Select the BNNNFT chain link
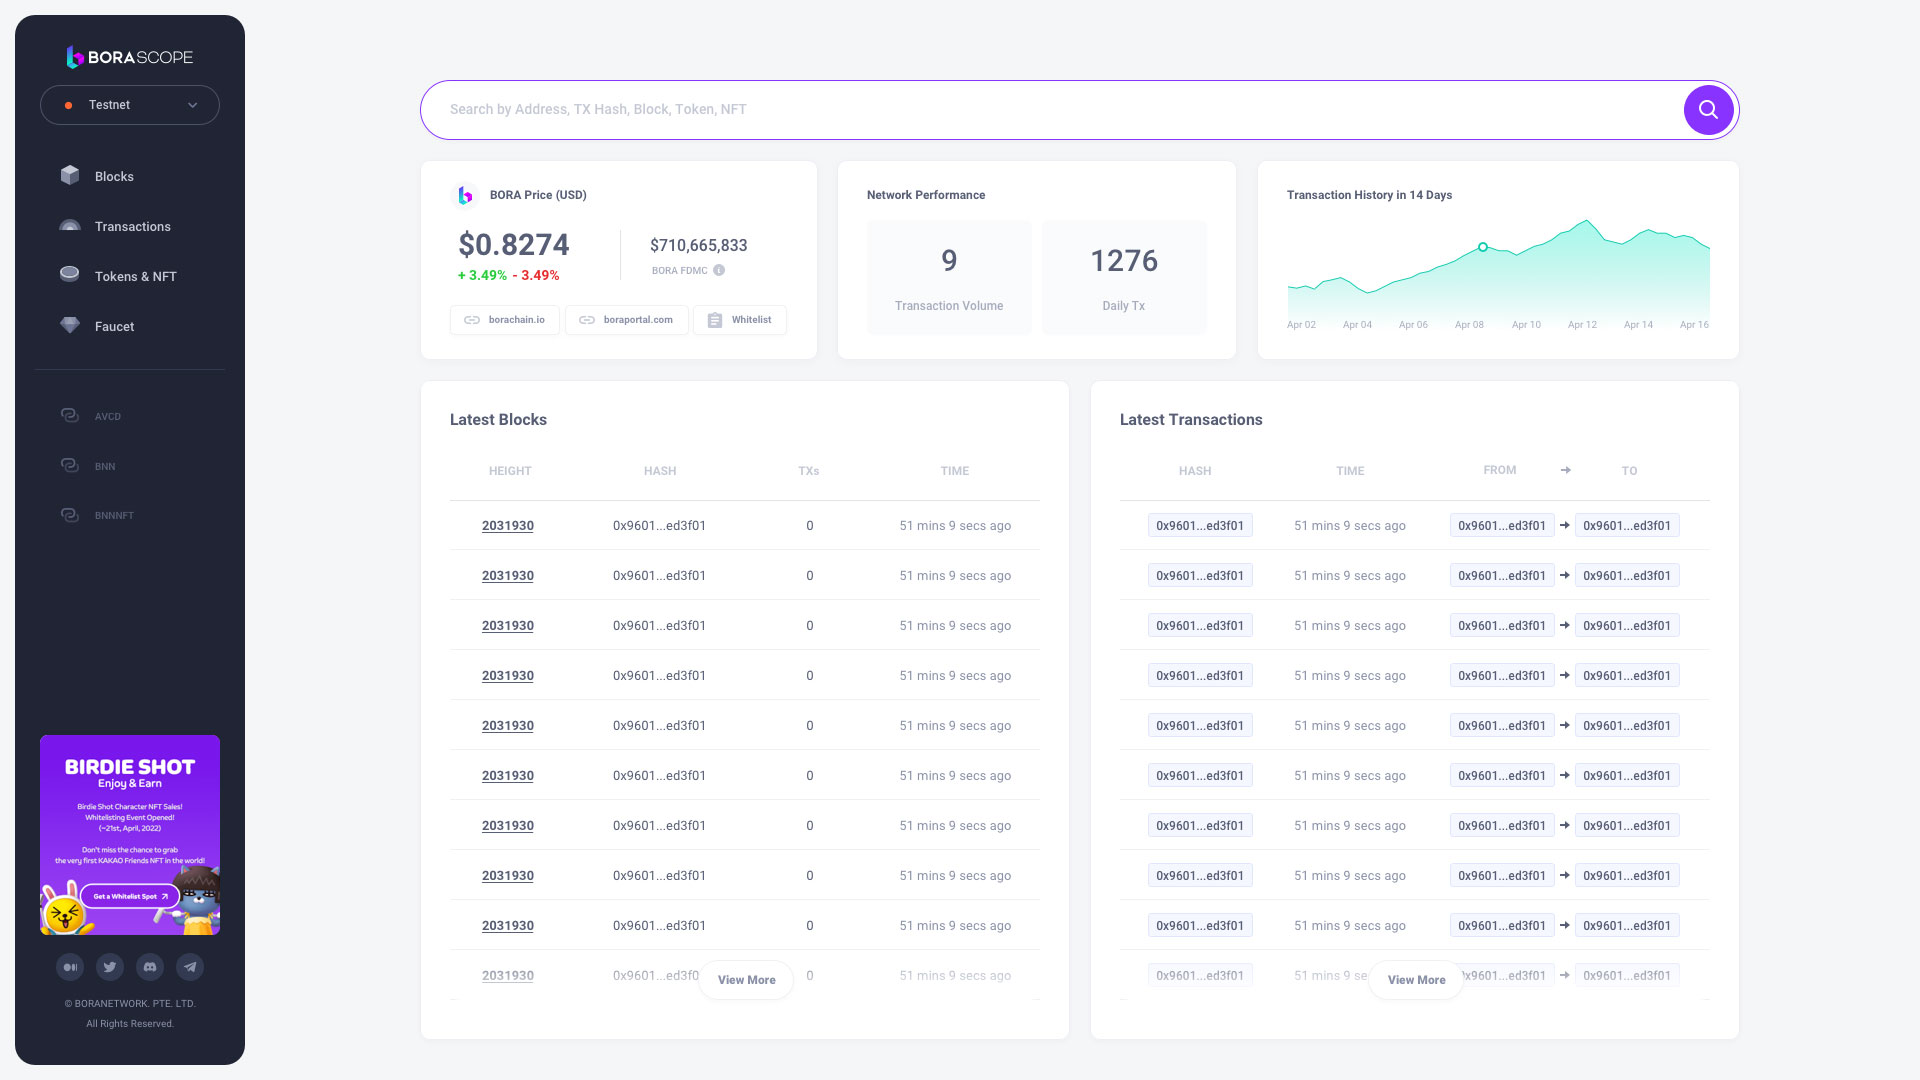This screenshot has height=1080, width=1920. (113, 515)
